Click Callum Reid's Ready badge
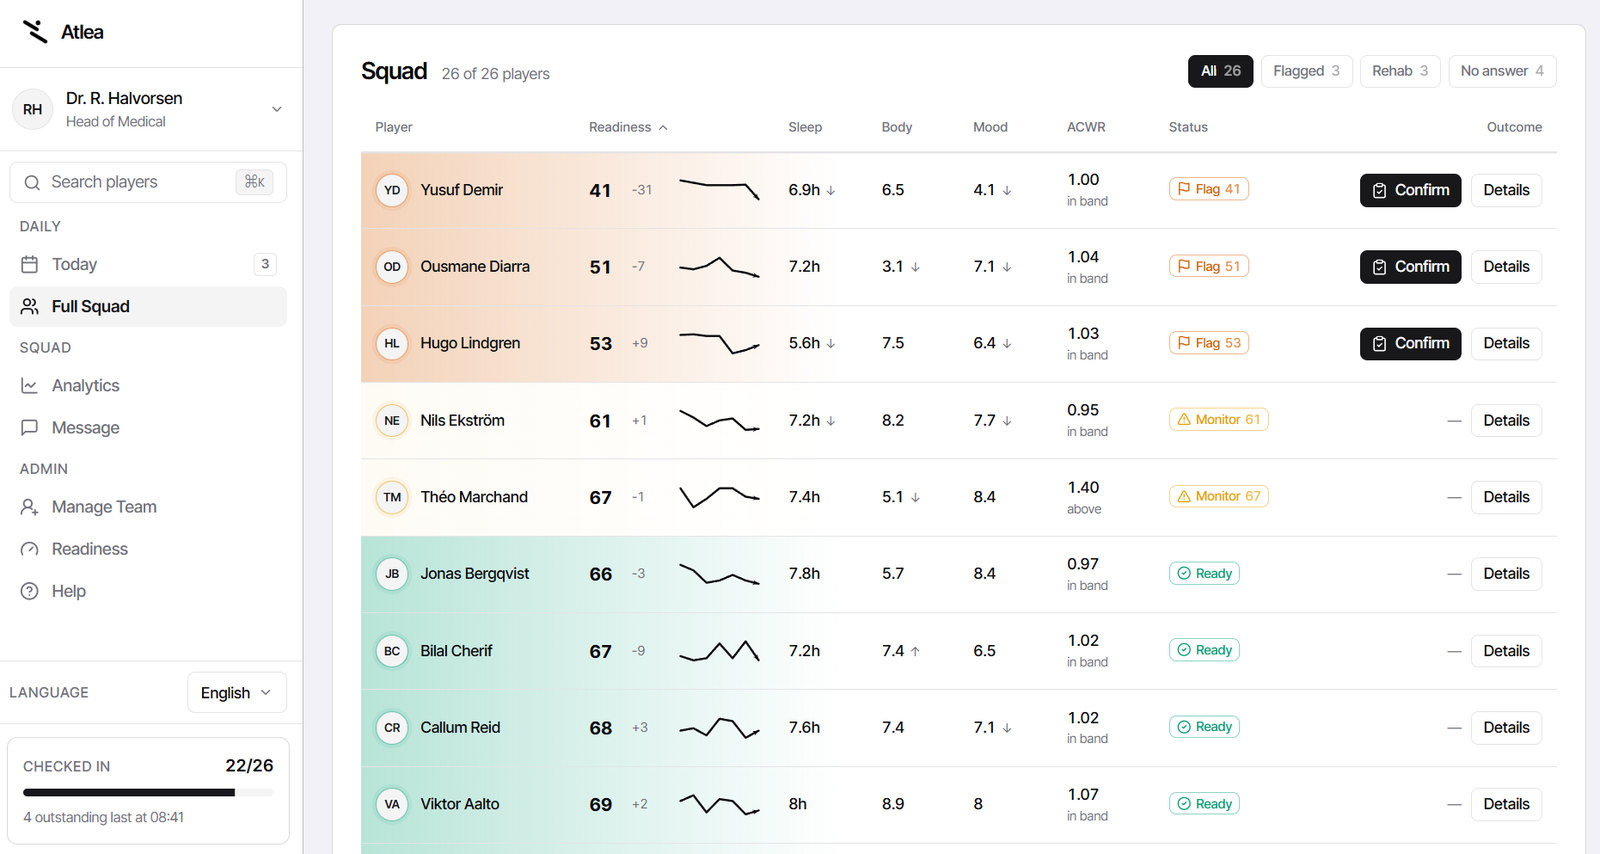Image resolution: width=1600 pixels, height=854 pixels. tap(1204, 727)
